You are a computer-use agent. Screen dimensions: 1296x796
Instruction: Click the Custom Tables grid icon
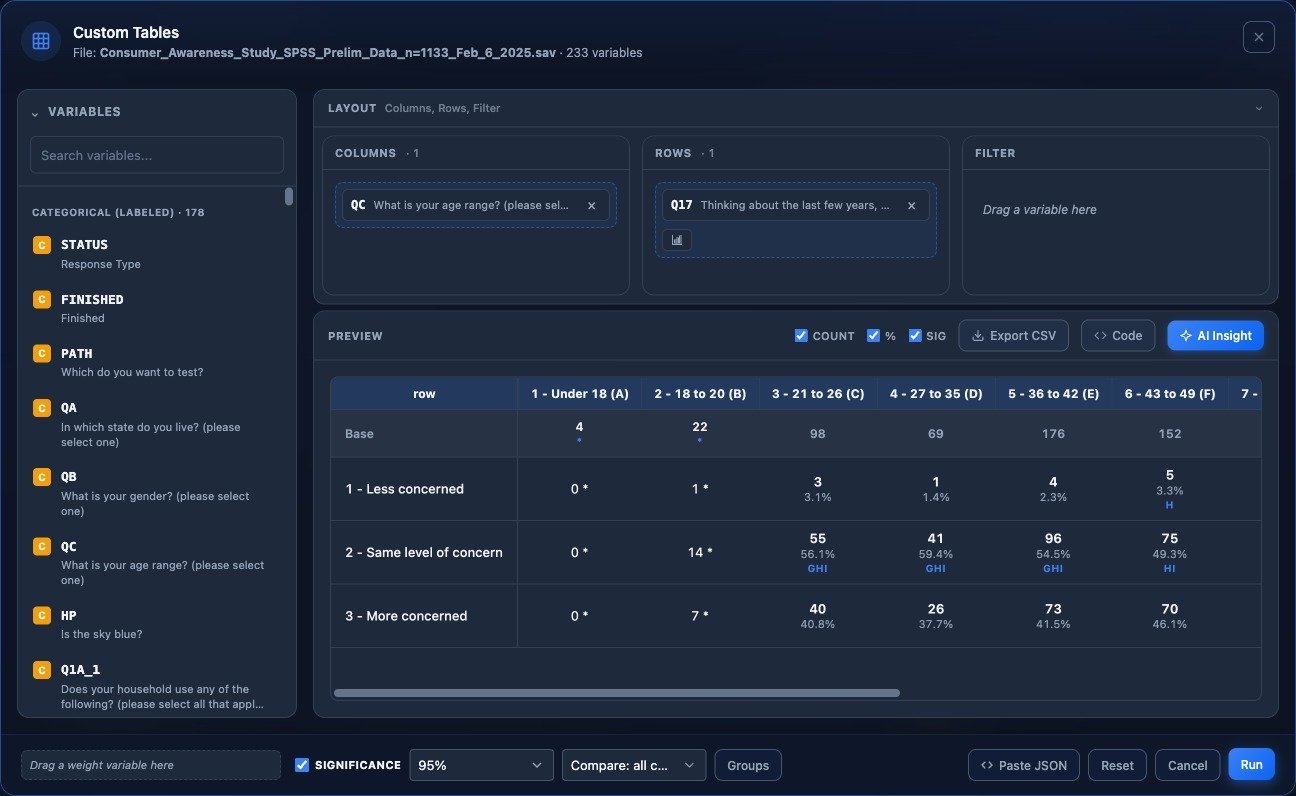41,41
